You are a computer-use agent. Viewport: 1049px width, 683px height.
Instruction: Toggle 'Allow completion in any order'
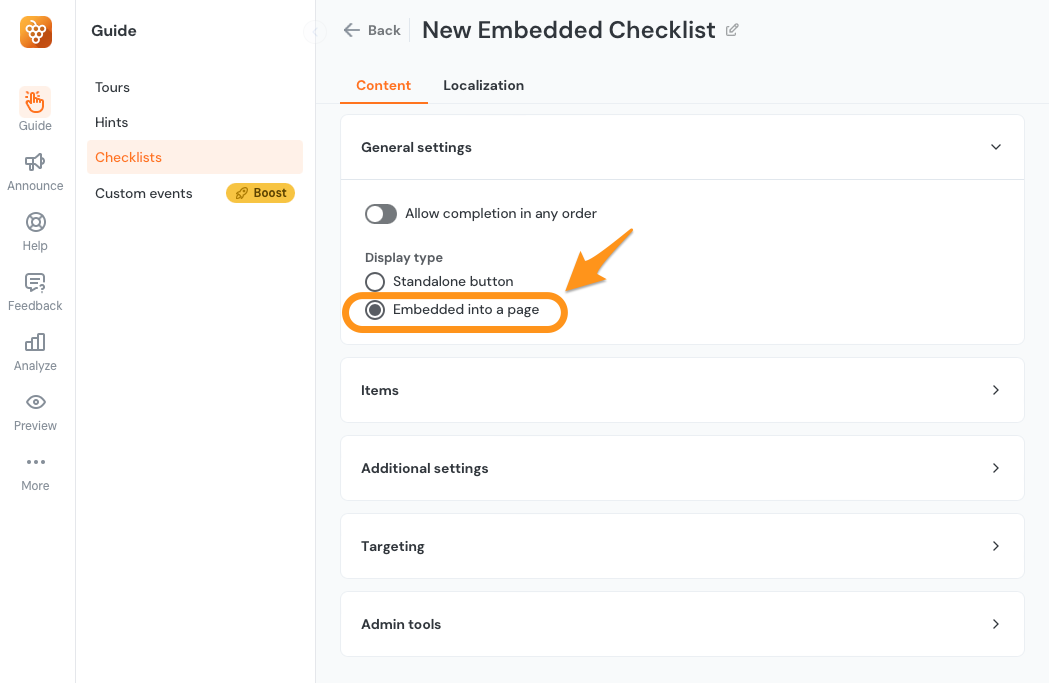[380, 214]
